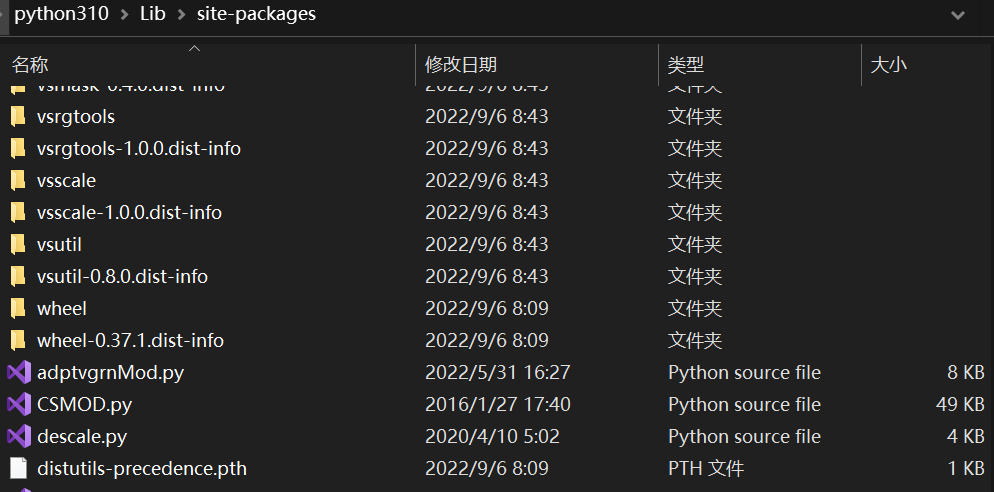Go to python310 in the breadcrumb path
Image resolution: width=994 pixels, height=492 pixels.
click(61, 14)
